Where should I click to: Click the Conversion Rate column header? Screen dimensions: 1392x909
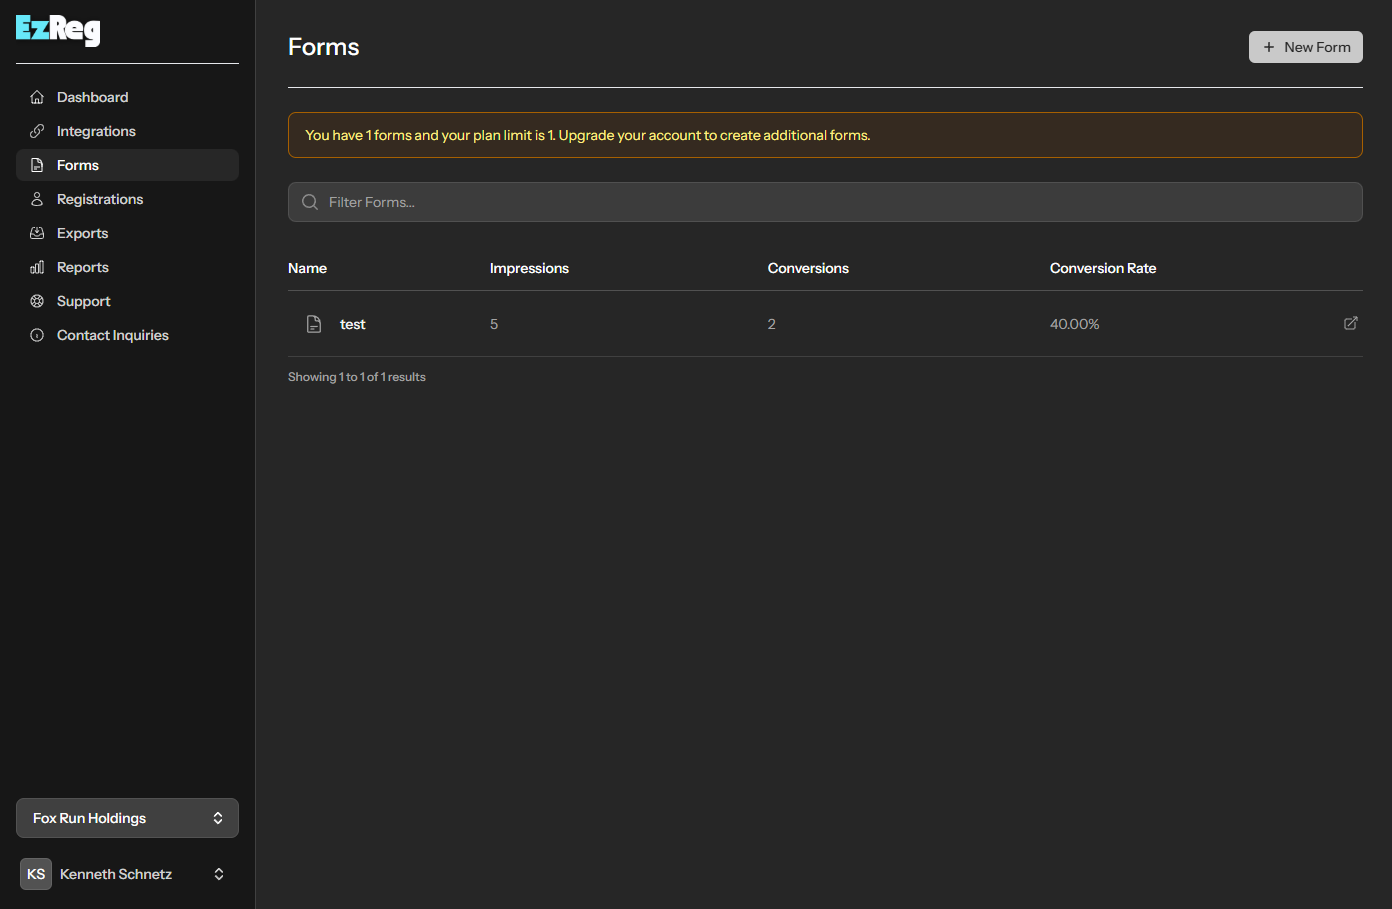point(1103,267)
